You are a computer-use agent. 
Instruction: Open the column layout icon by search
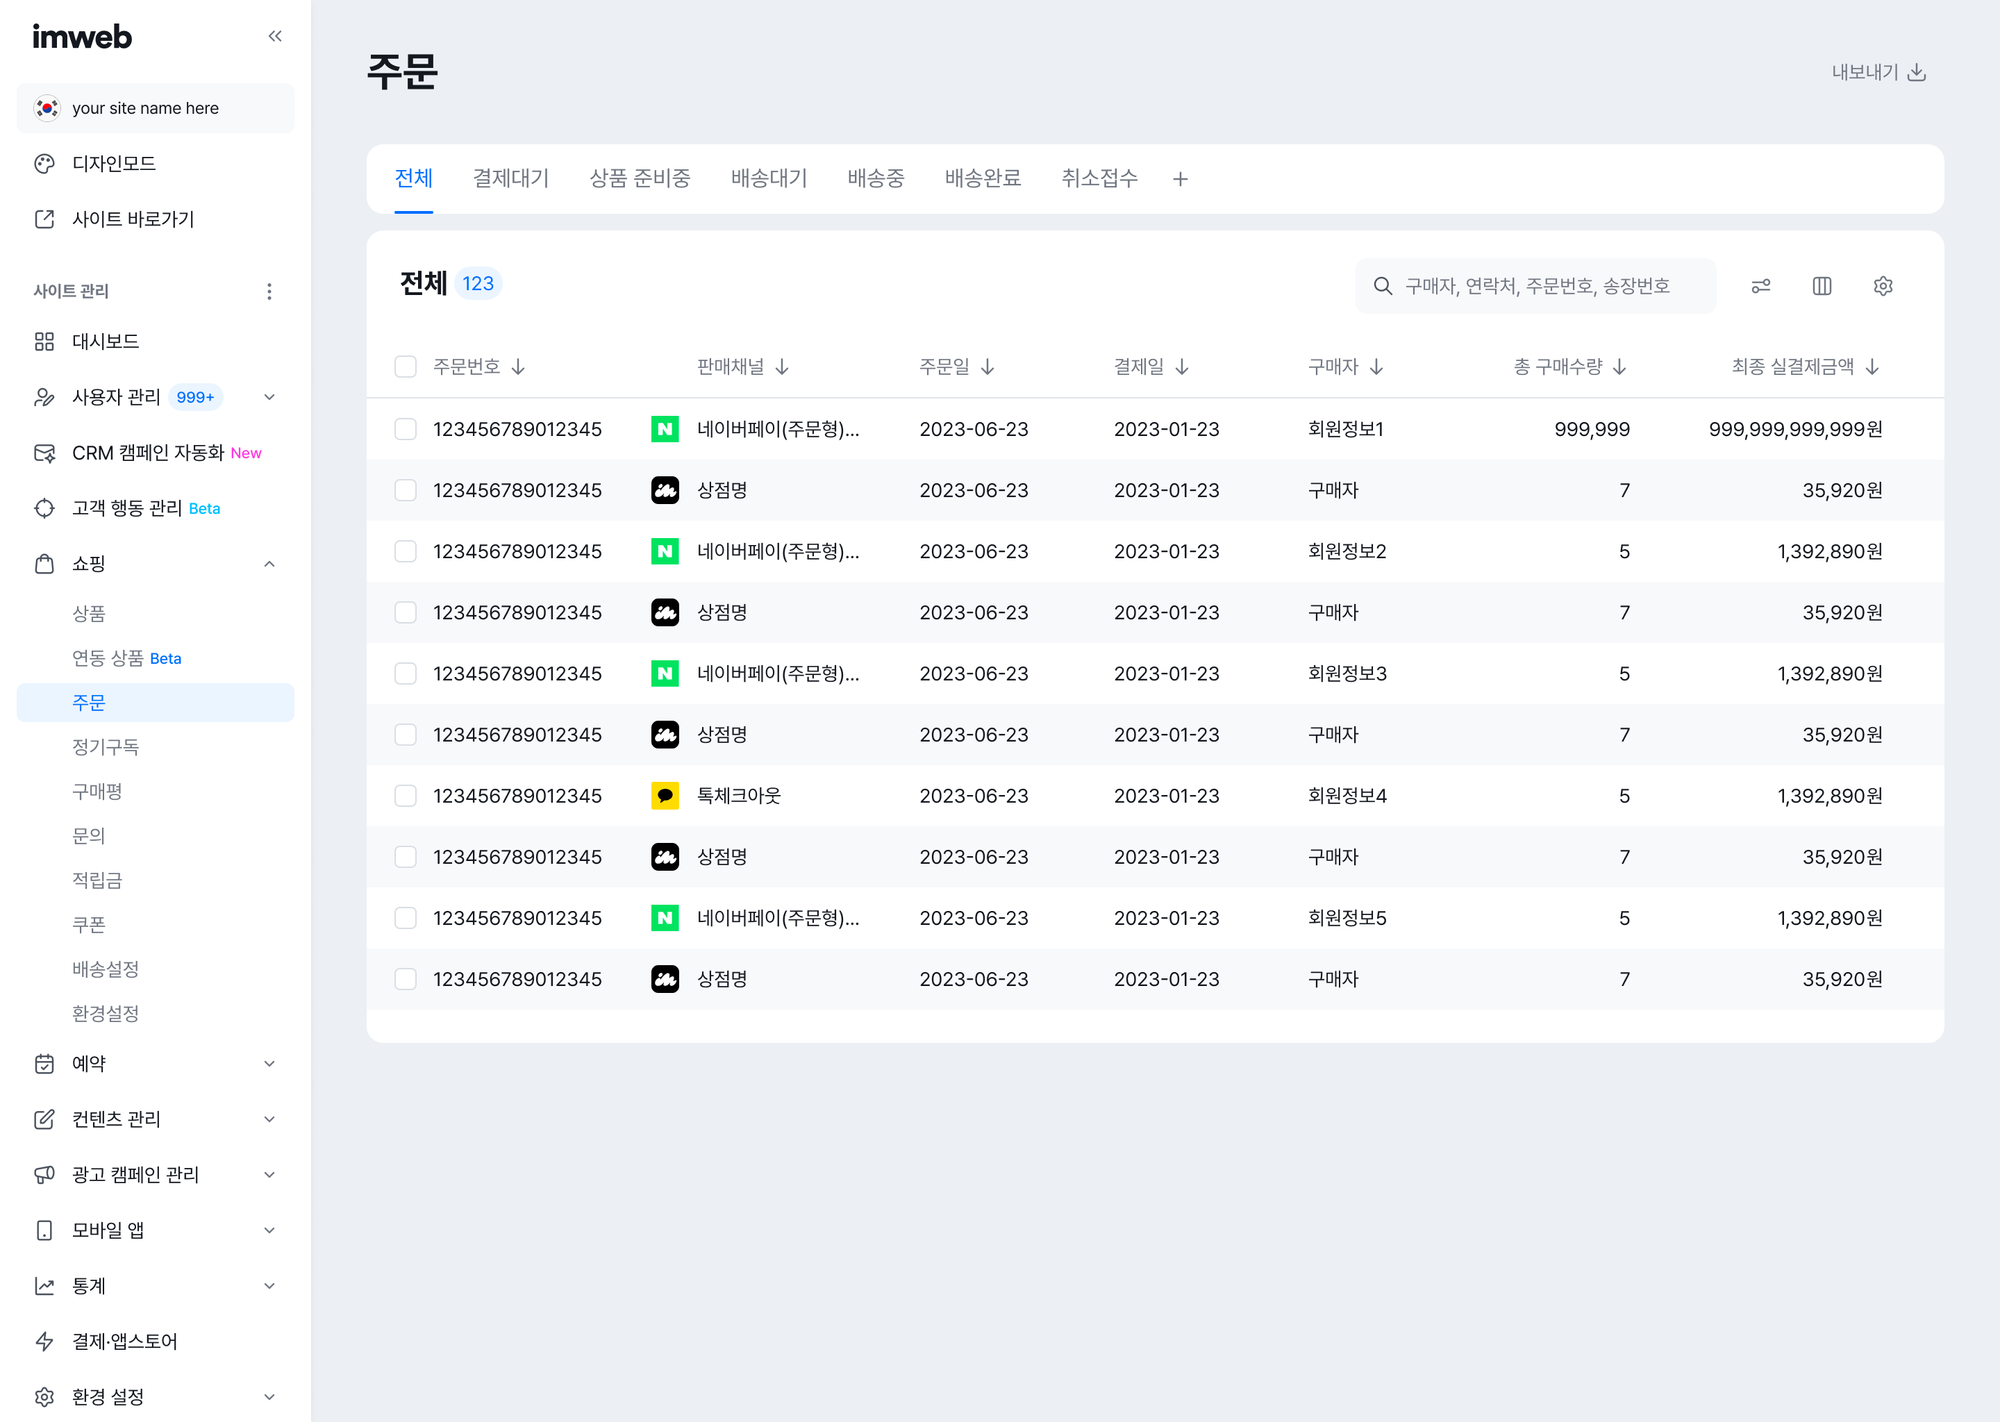[x=1822, y=286]
